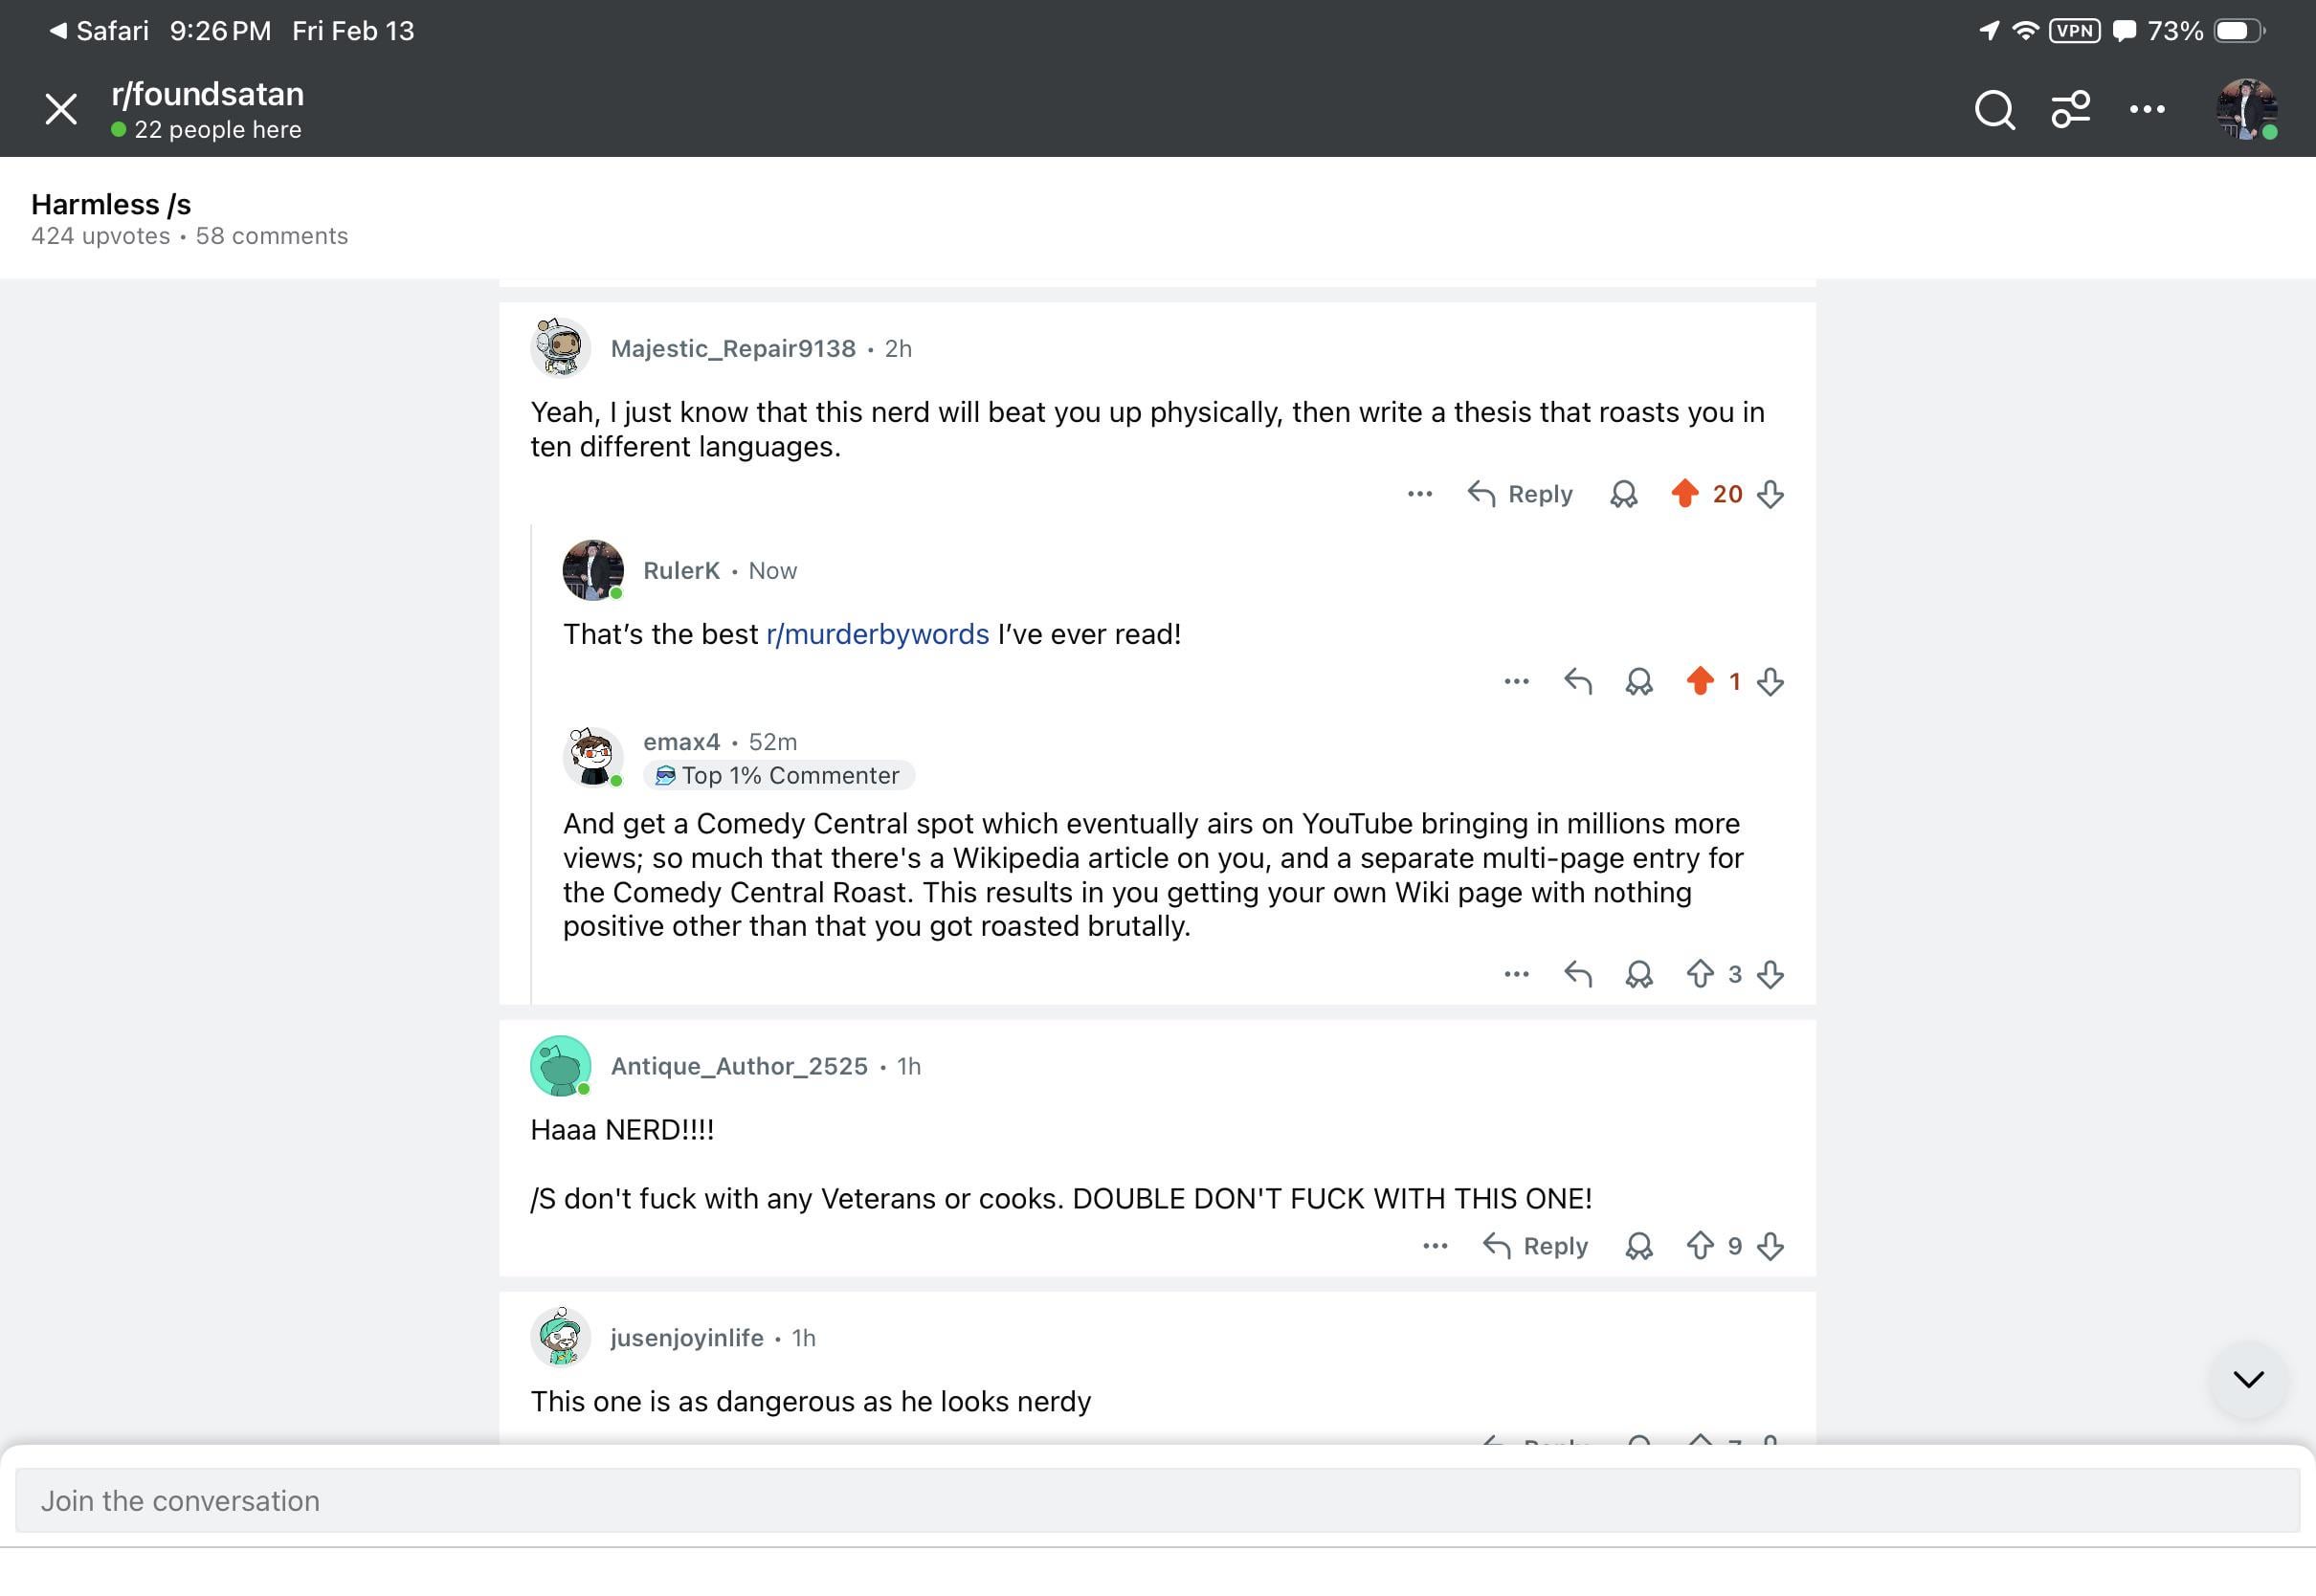Reply to Antique_Author_2525's comment

(x=1536, y=1246)
